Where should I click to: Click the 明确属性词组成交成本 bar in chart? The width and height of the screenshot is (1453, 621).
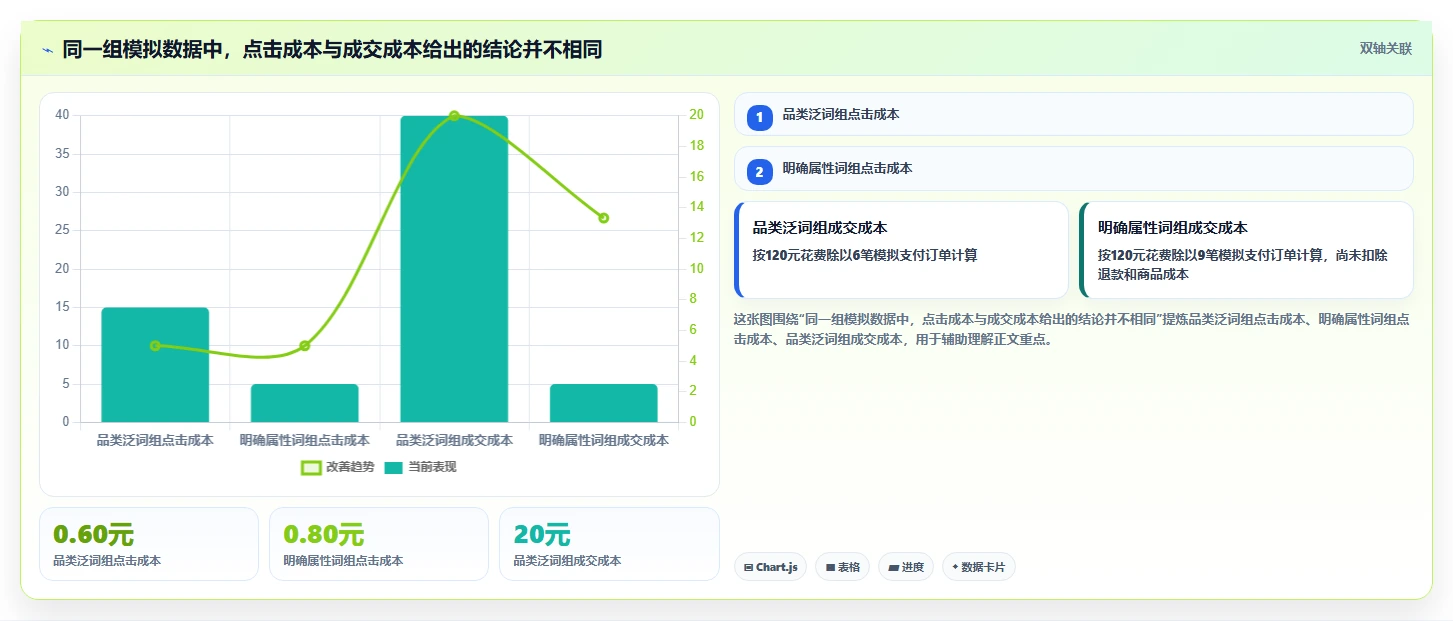click(604, 403)
